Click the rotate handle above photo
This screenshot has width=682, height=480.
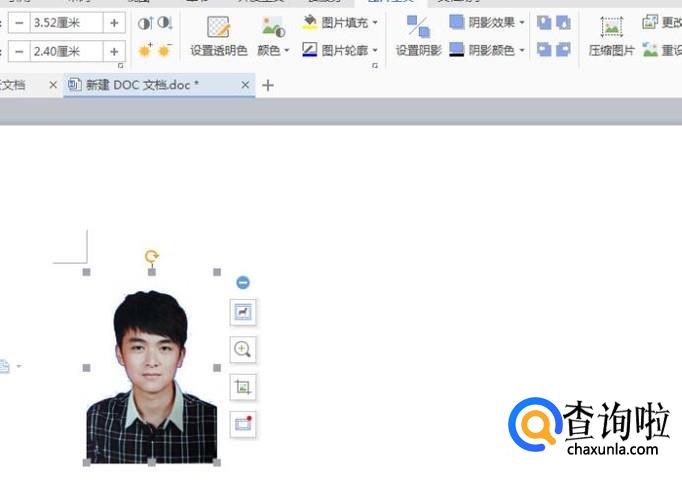[151, 256]
